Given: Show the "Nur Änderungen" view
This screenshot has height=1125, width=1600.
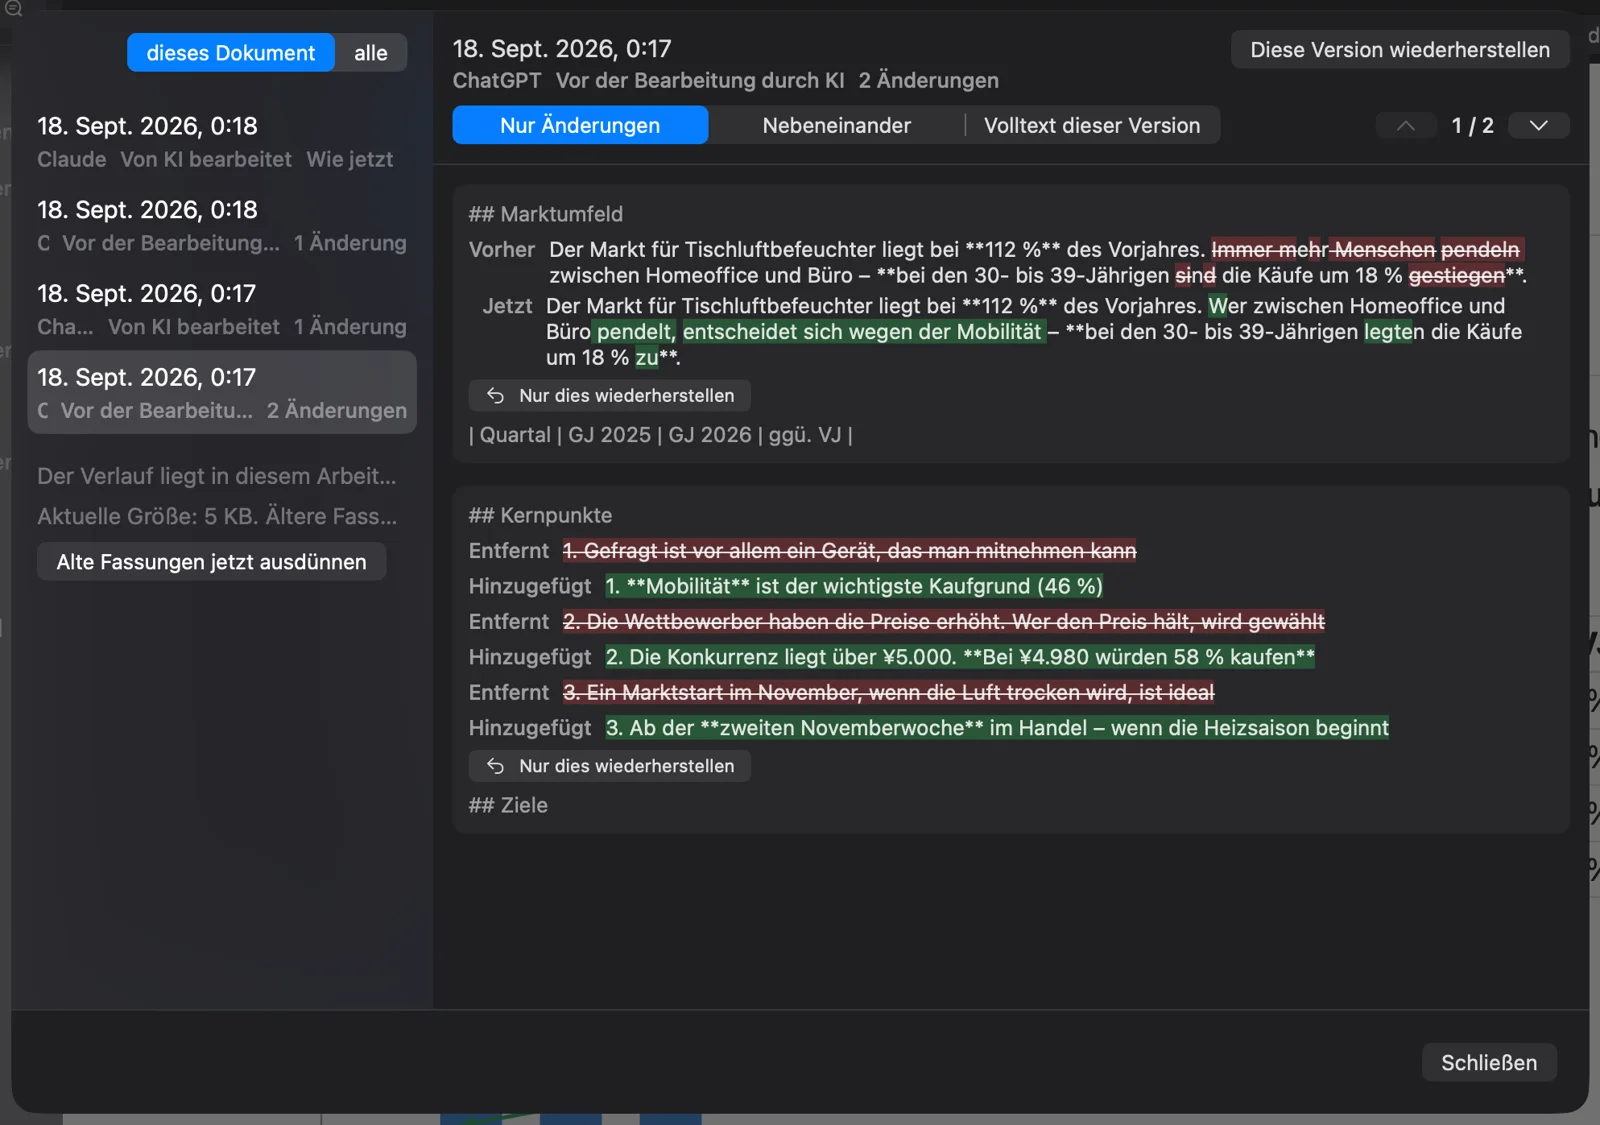Looking at the screenshot, I should pos(580,125).
